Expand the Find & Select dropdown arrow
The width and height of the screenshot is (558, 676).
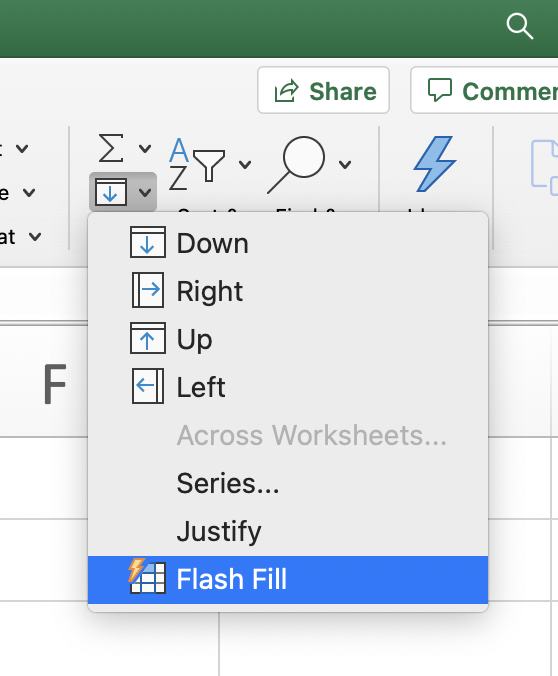point(345,164)
